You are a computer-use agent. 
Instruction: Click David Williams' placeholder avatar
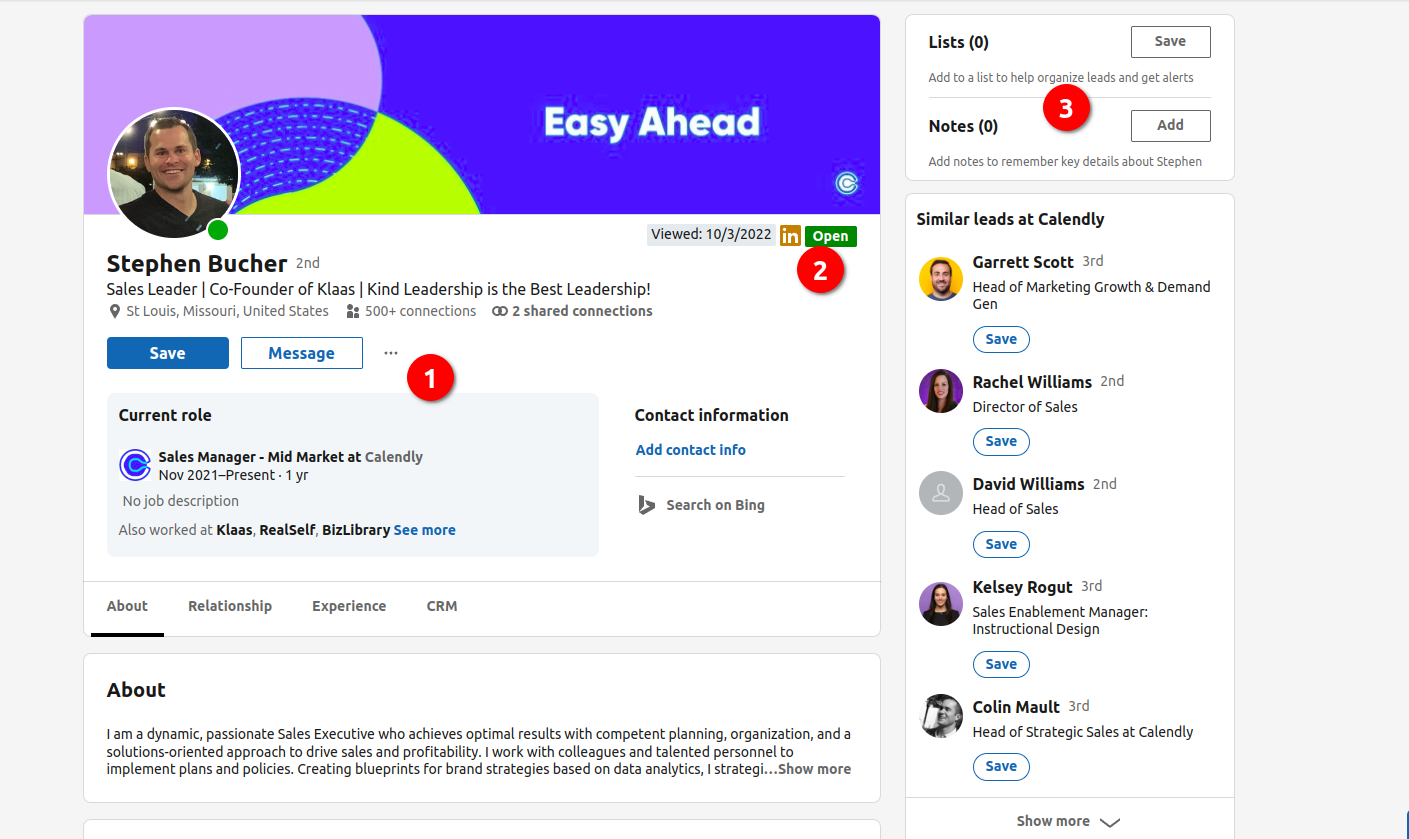click(941, 493)
